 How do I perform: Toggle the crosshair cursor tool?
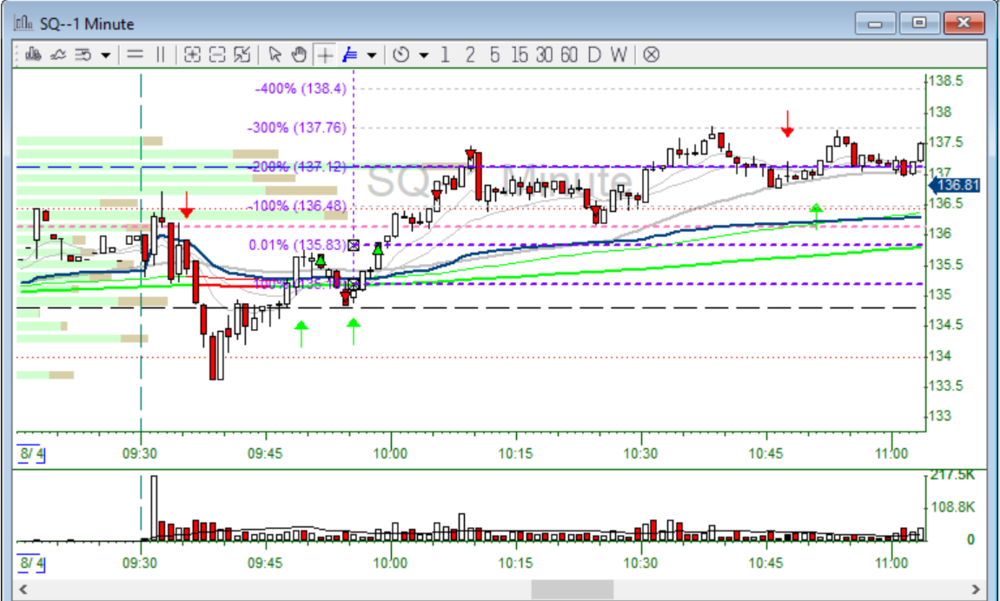325,55
